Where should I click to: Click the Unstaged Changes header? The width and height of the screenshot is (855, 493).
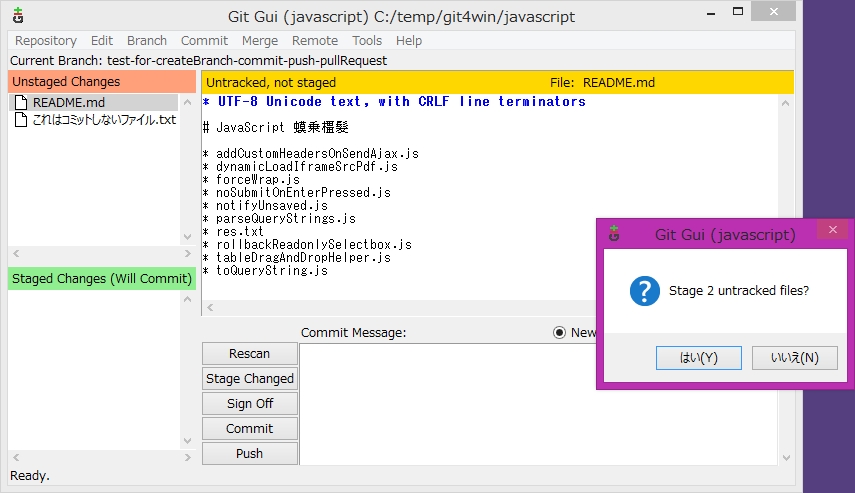tap(101, 82)
